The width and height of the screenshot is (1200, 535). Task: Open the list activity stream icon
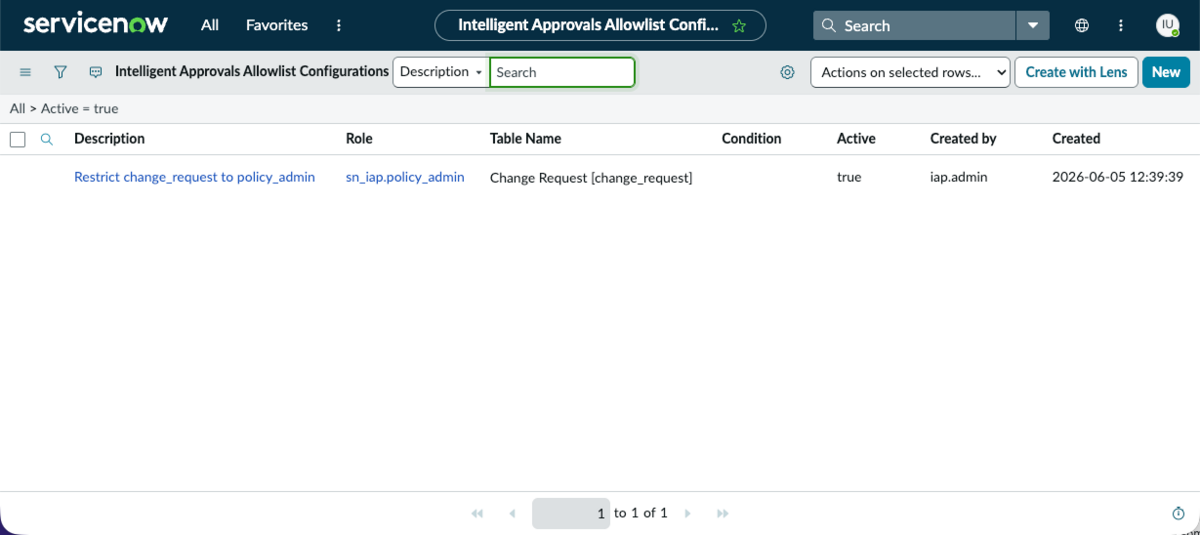(x=96, y=72)
